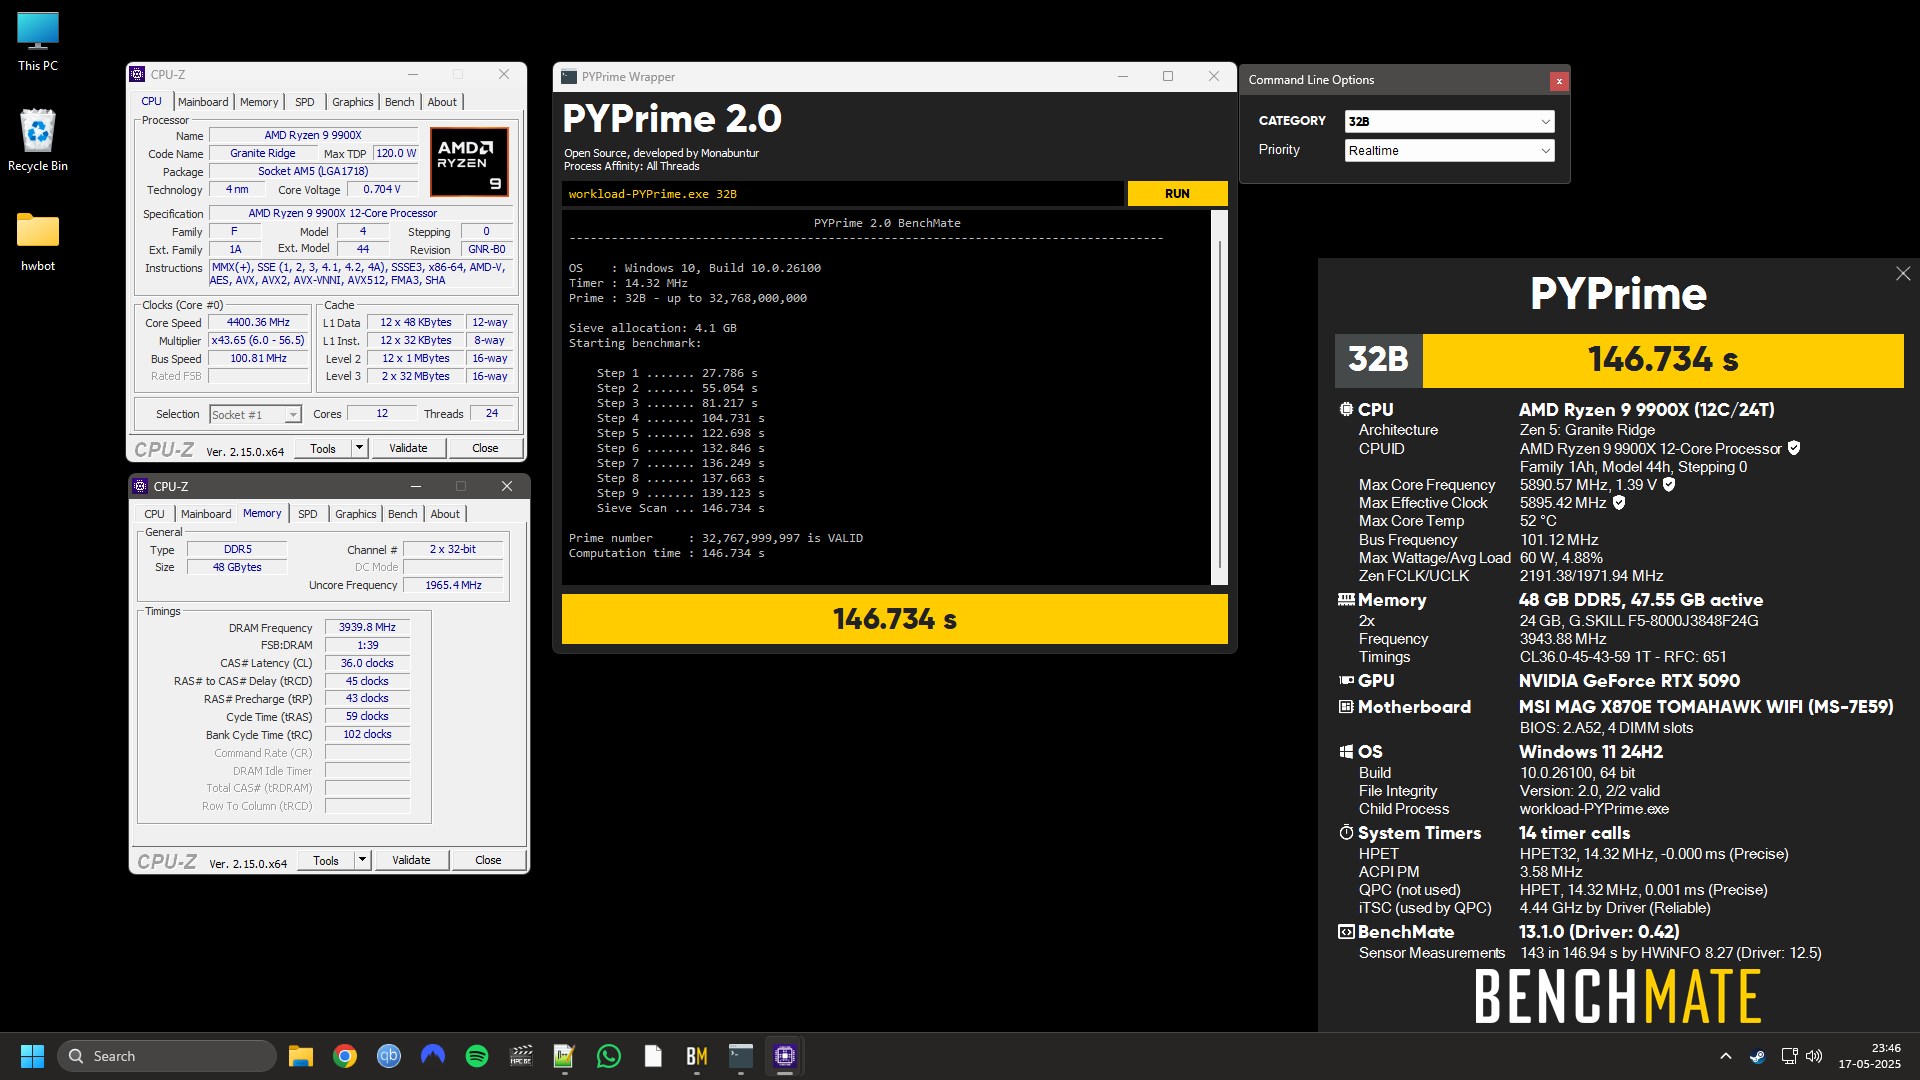Click shield icon next to Max Core Frequency
1920x1080 pixels.
tap(1669, 484)
